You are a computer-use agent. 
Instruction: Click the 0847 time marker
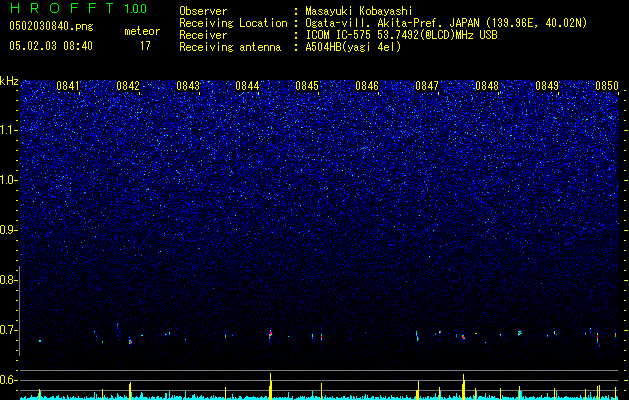(427, 86)
